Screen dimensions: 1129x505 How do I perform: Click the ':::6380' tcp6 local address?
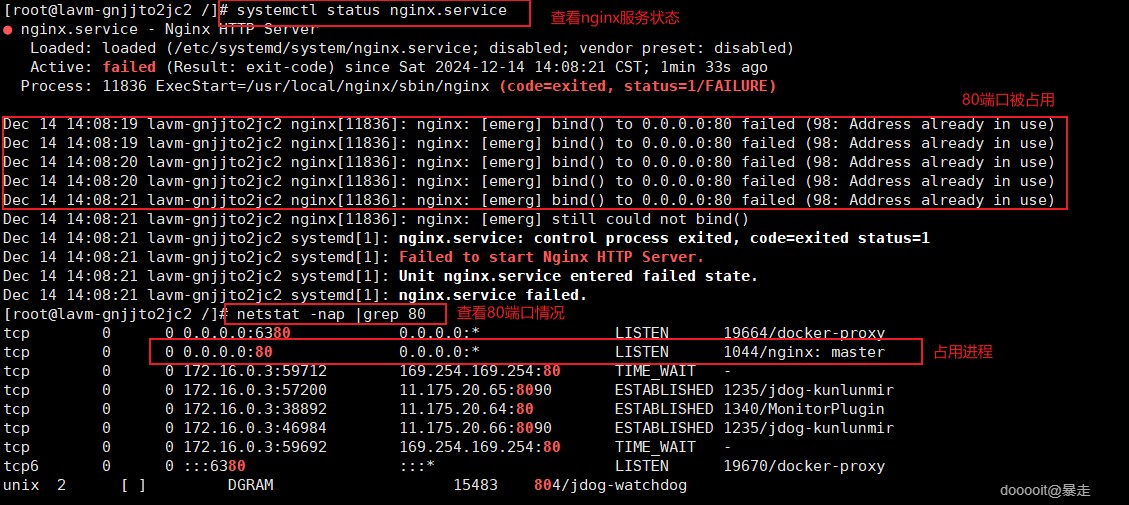(x=214, y=466)
